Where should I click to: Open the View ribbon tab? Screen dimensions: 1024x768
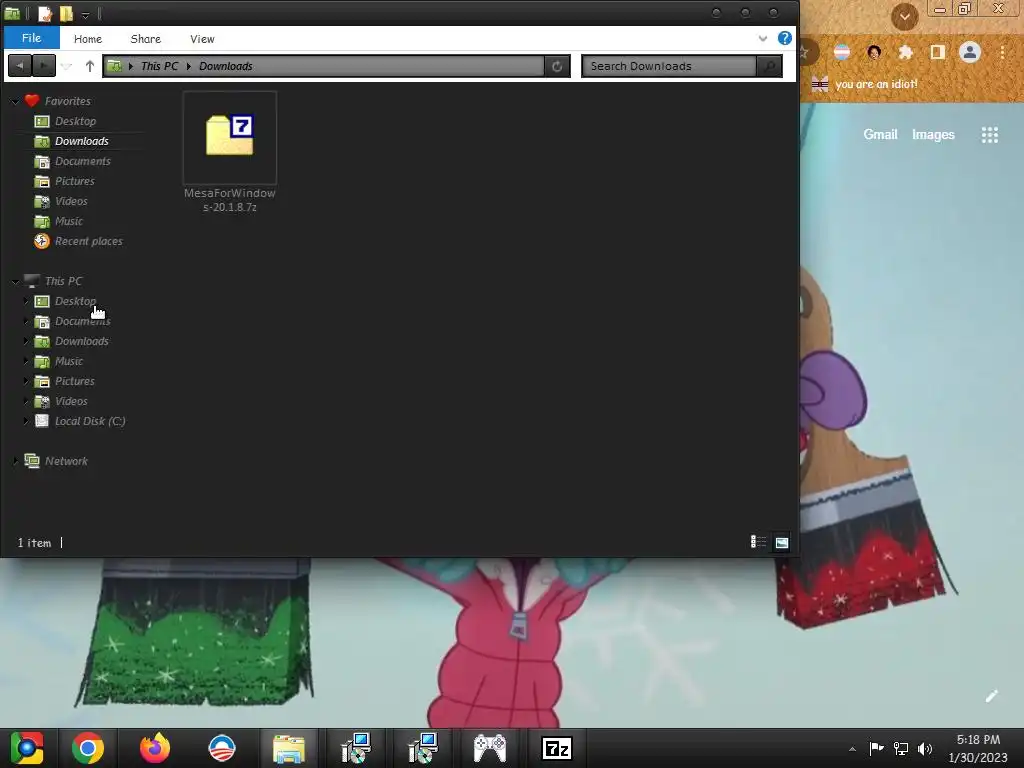tap(202, 39)
